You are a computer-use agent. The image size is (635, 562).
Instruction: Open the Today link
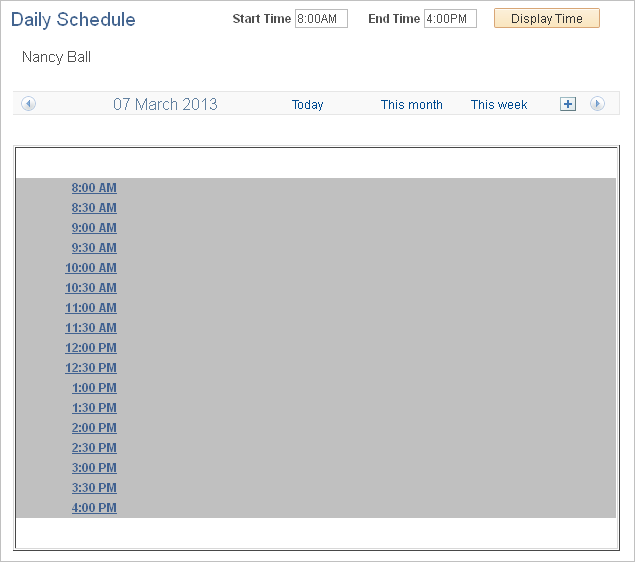coord(307,104)
